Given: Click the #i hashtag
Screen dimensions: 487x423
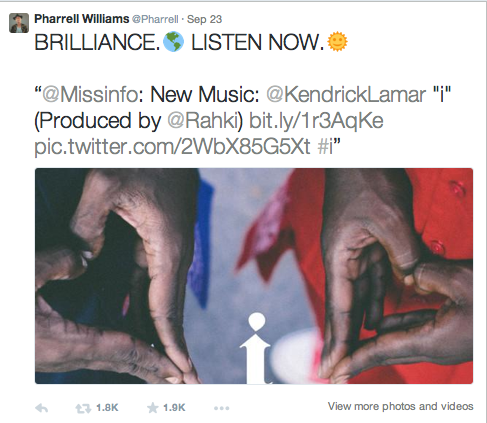Looking at the screenshot, I should pos(325,146).
